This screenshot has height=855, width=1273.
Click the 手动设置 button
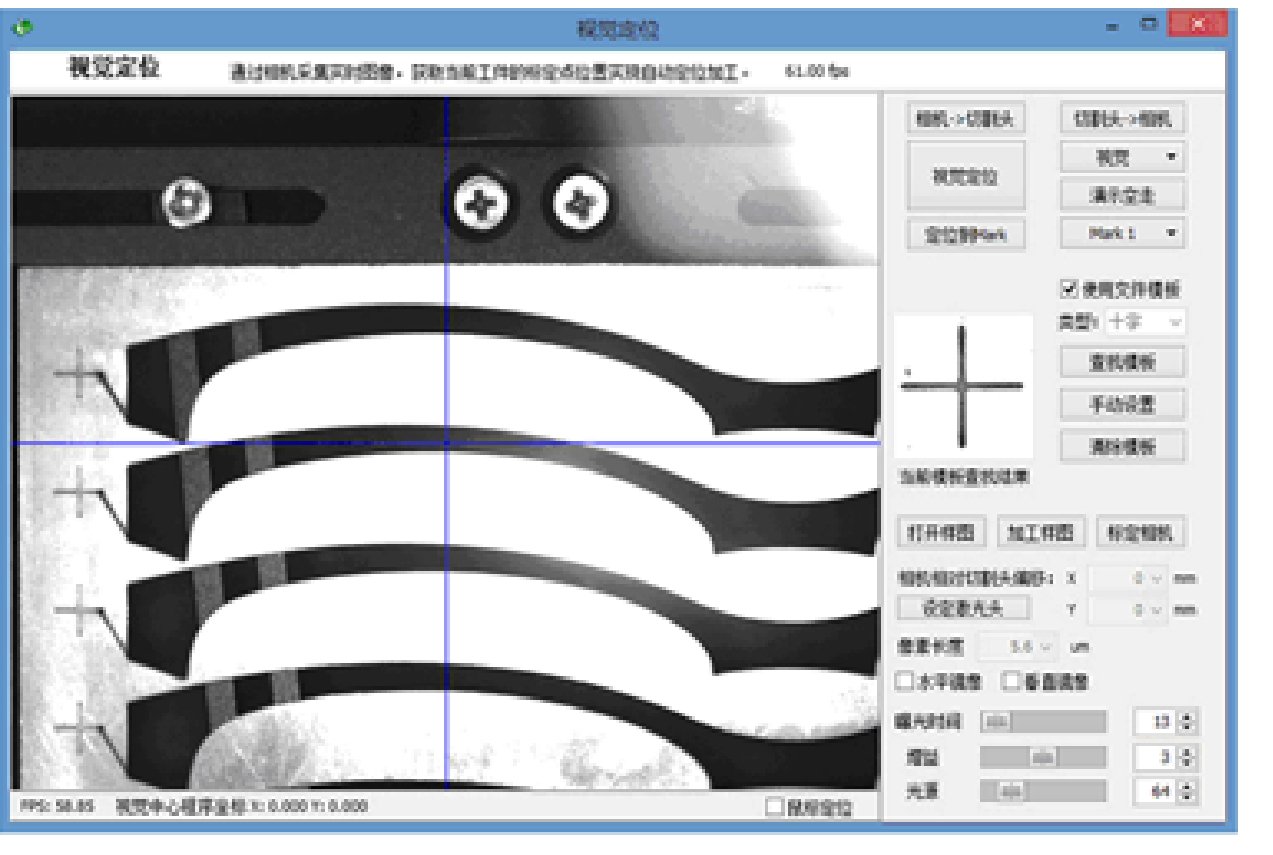[1122, 405]
